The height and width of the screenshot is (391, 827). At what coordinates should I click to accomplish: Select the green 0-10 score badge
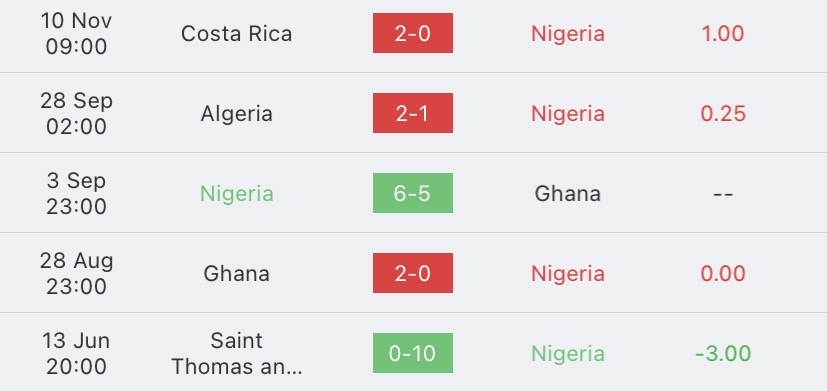[412, 353]
